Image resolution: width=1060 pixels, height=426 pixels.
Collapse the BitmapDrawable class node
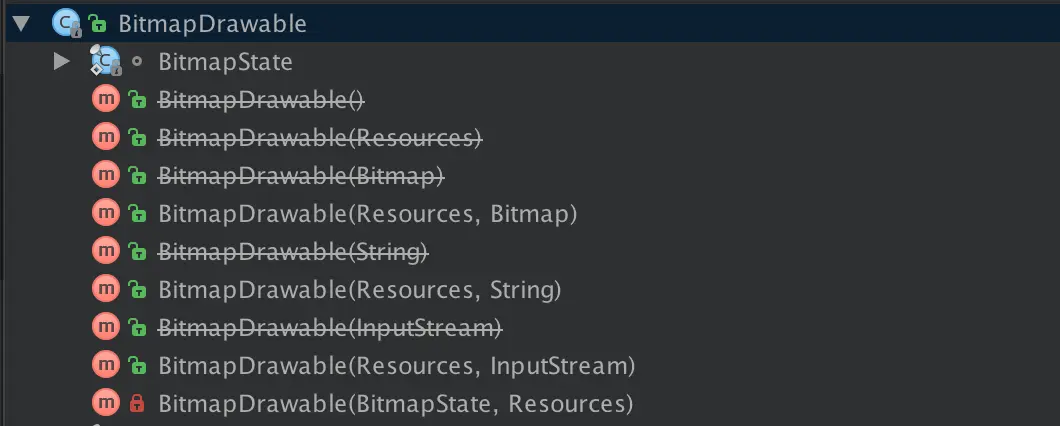[x=22, y=22]
